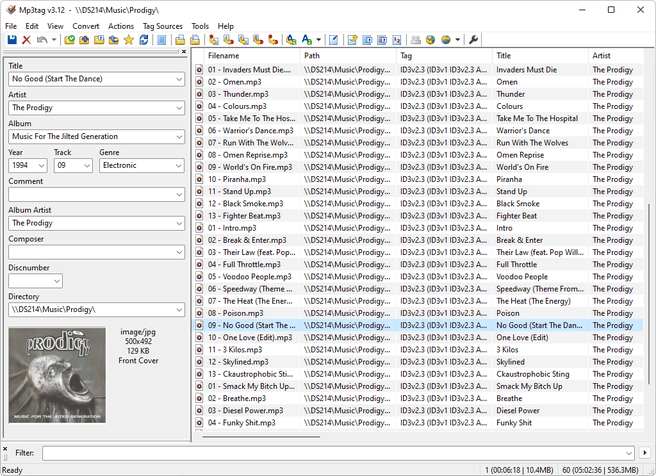
Task: Expand the Album field dropdown
Action: 179,137
